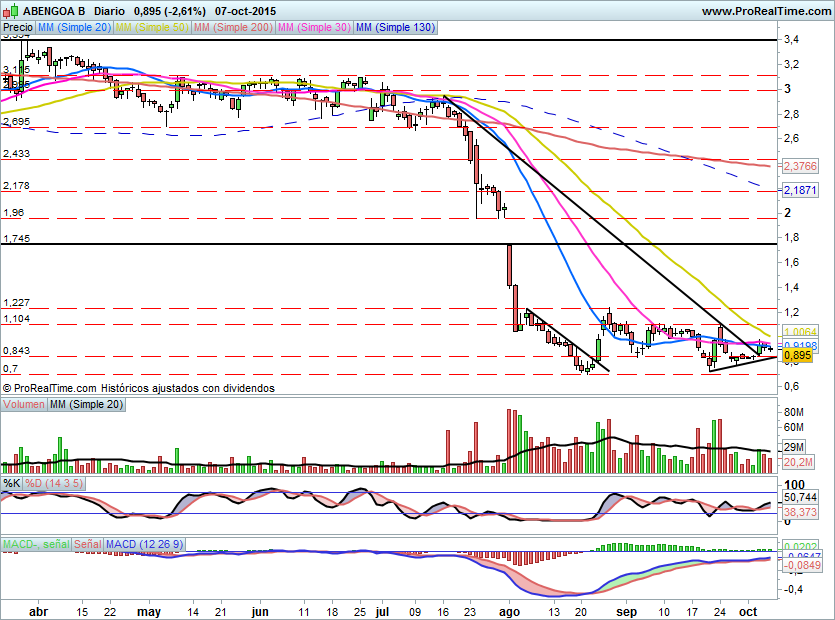Click the MM (Simple 200) label
The width and height of the screenshot is (835, 620).
pyautogui.click(x=232, y=28)
